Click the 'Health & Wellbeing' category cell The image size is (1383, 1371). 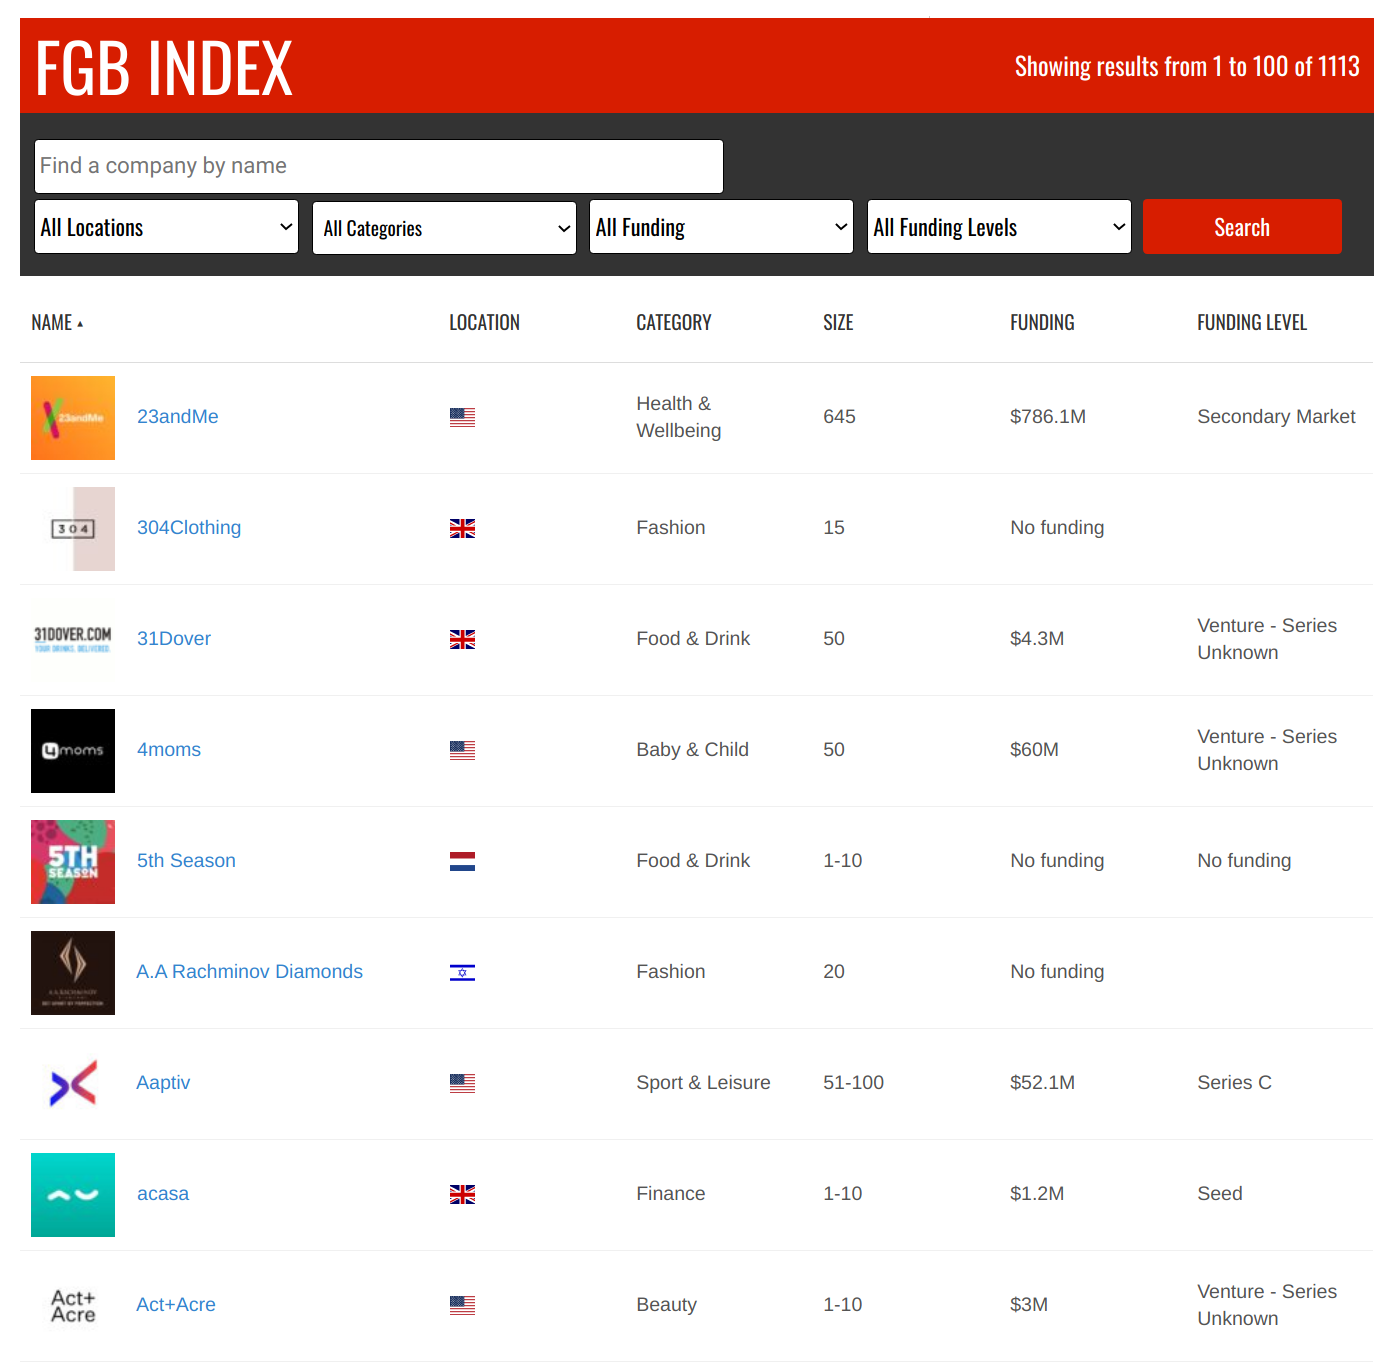pyautogui.click(x=679, y=417)
